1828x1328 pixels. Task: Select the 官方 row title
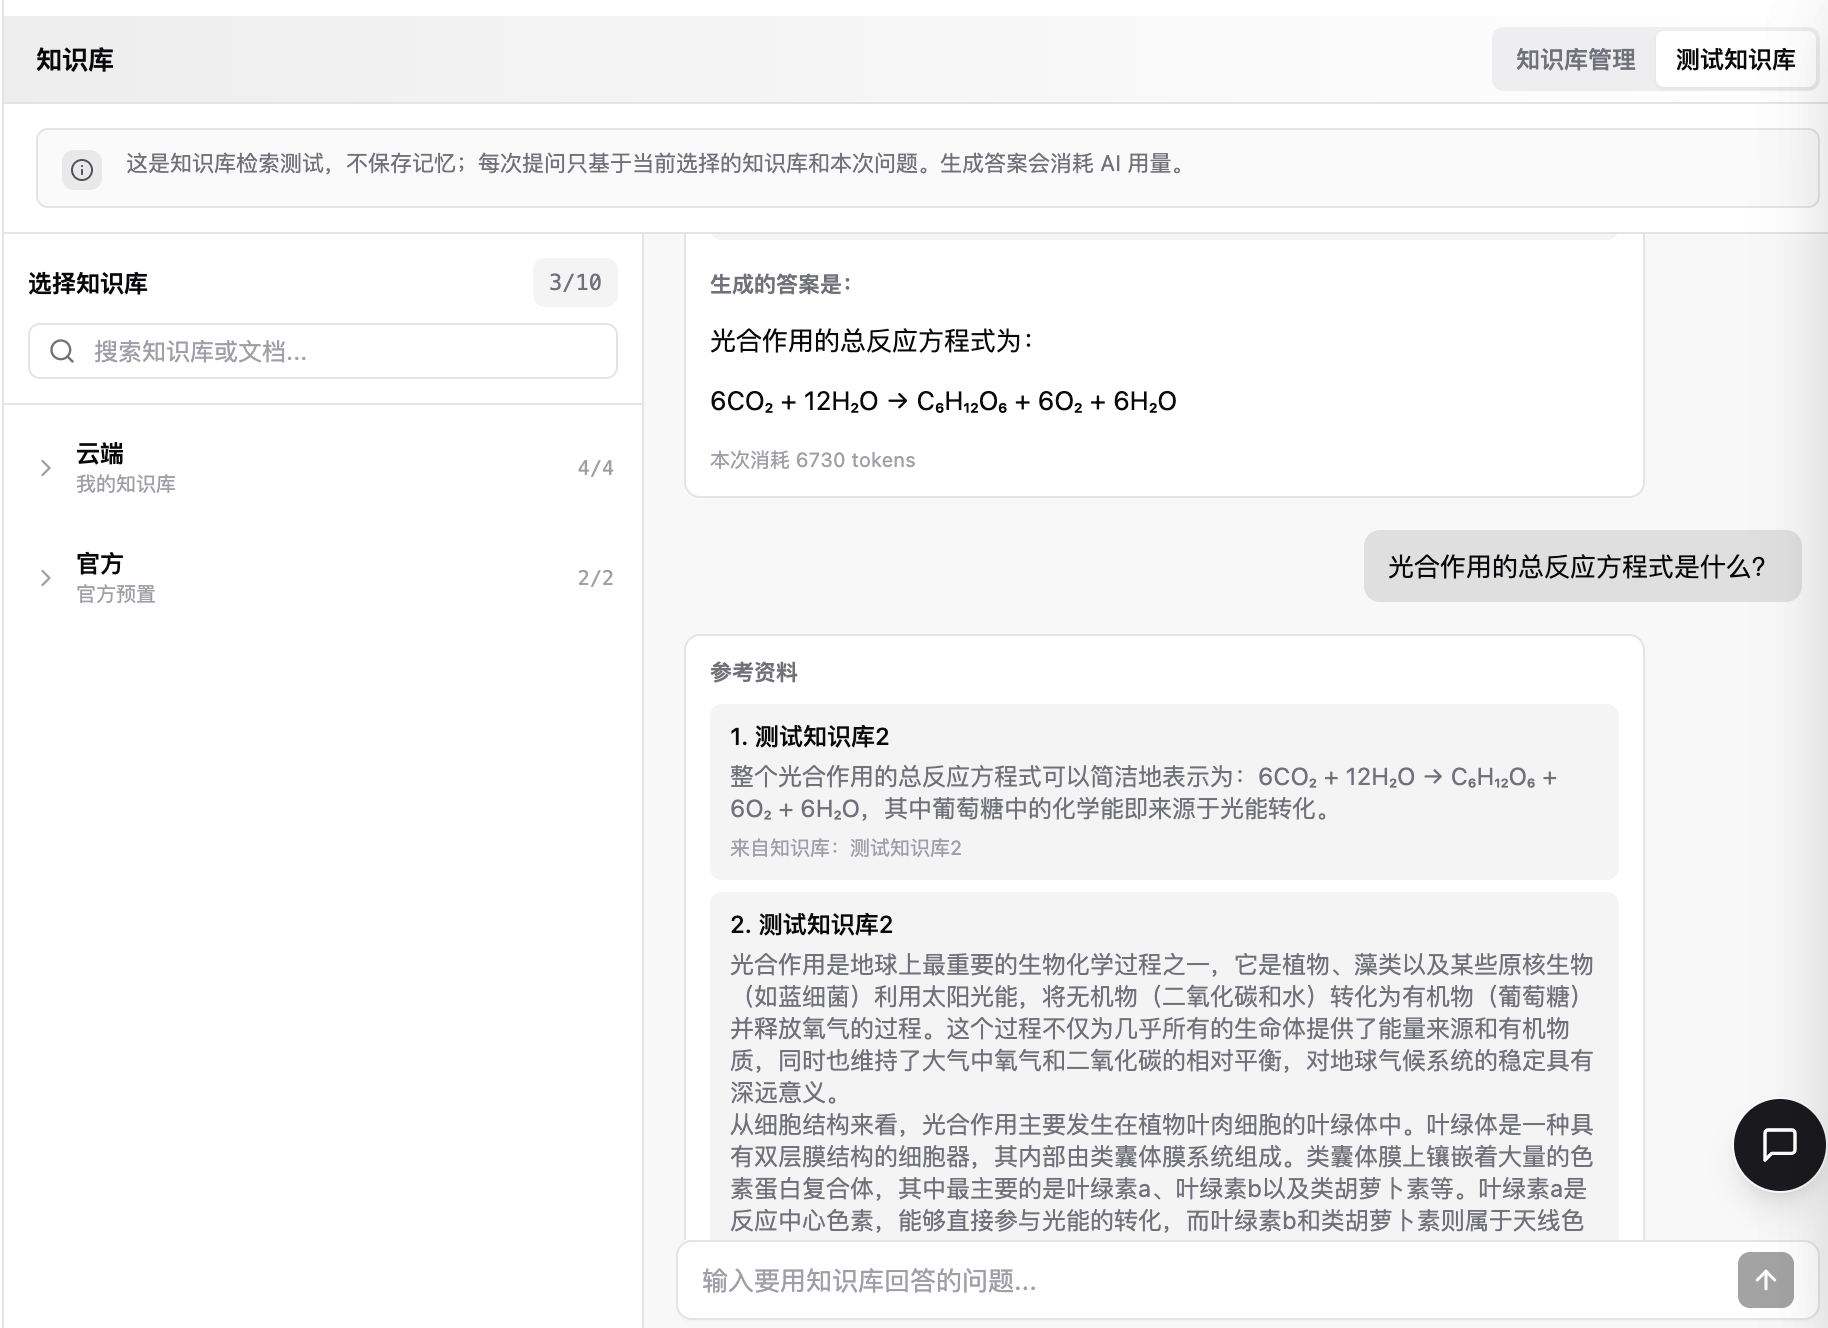pos(100,564)
